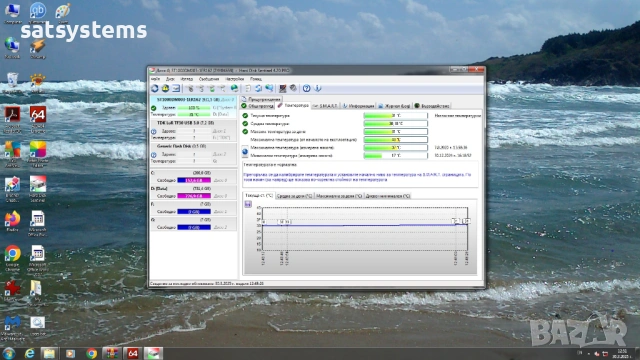Open the Предупреждения tab

[261, 99]
